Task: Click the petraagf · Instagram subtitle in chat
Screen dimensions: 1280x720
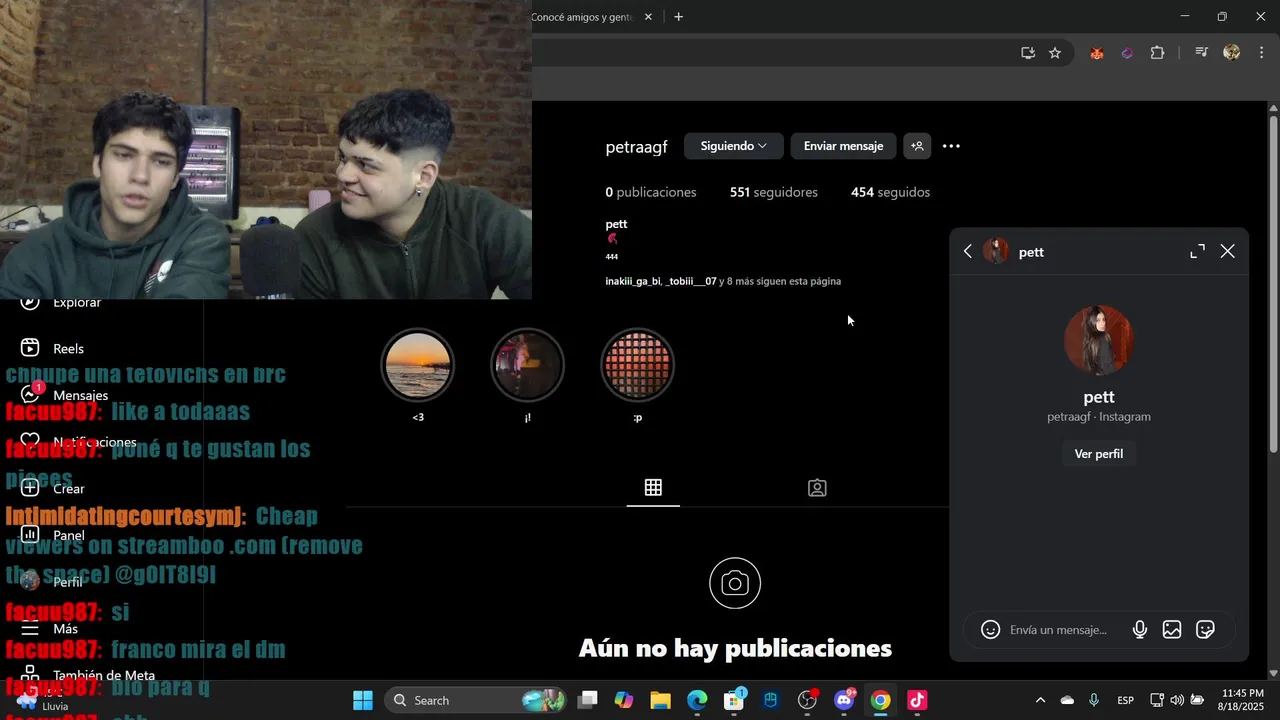Action: click(1099, 416)
